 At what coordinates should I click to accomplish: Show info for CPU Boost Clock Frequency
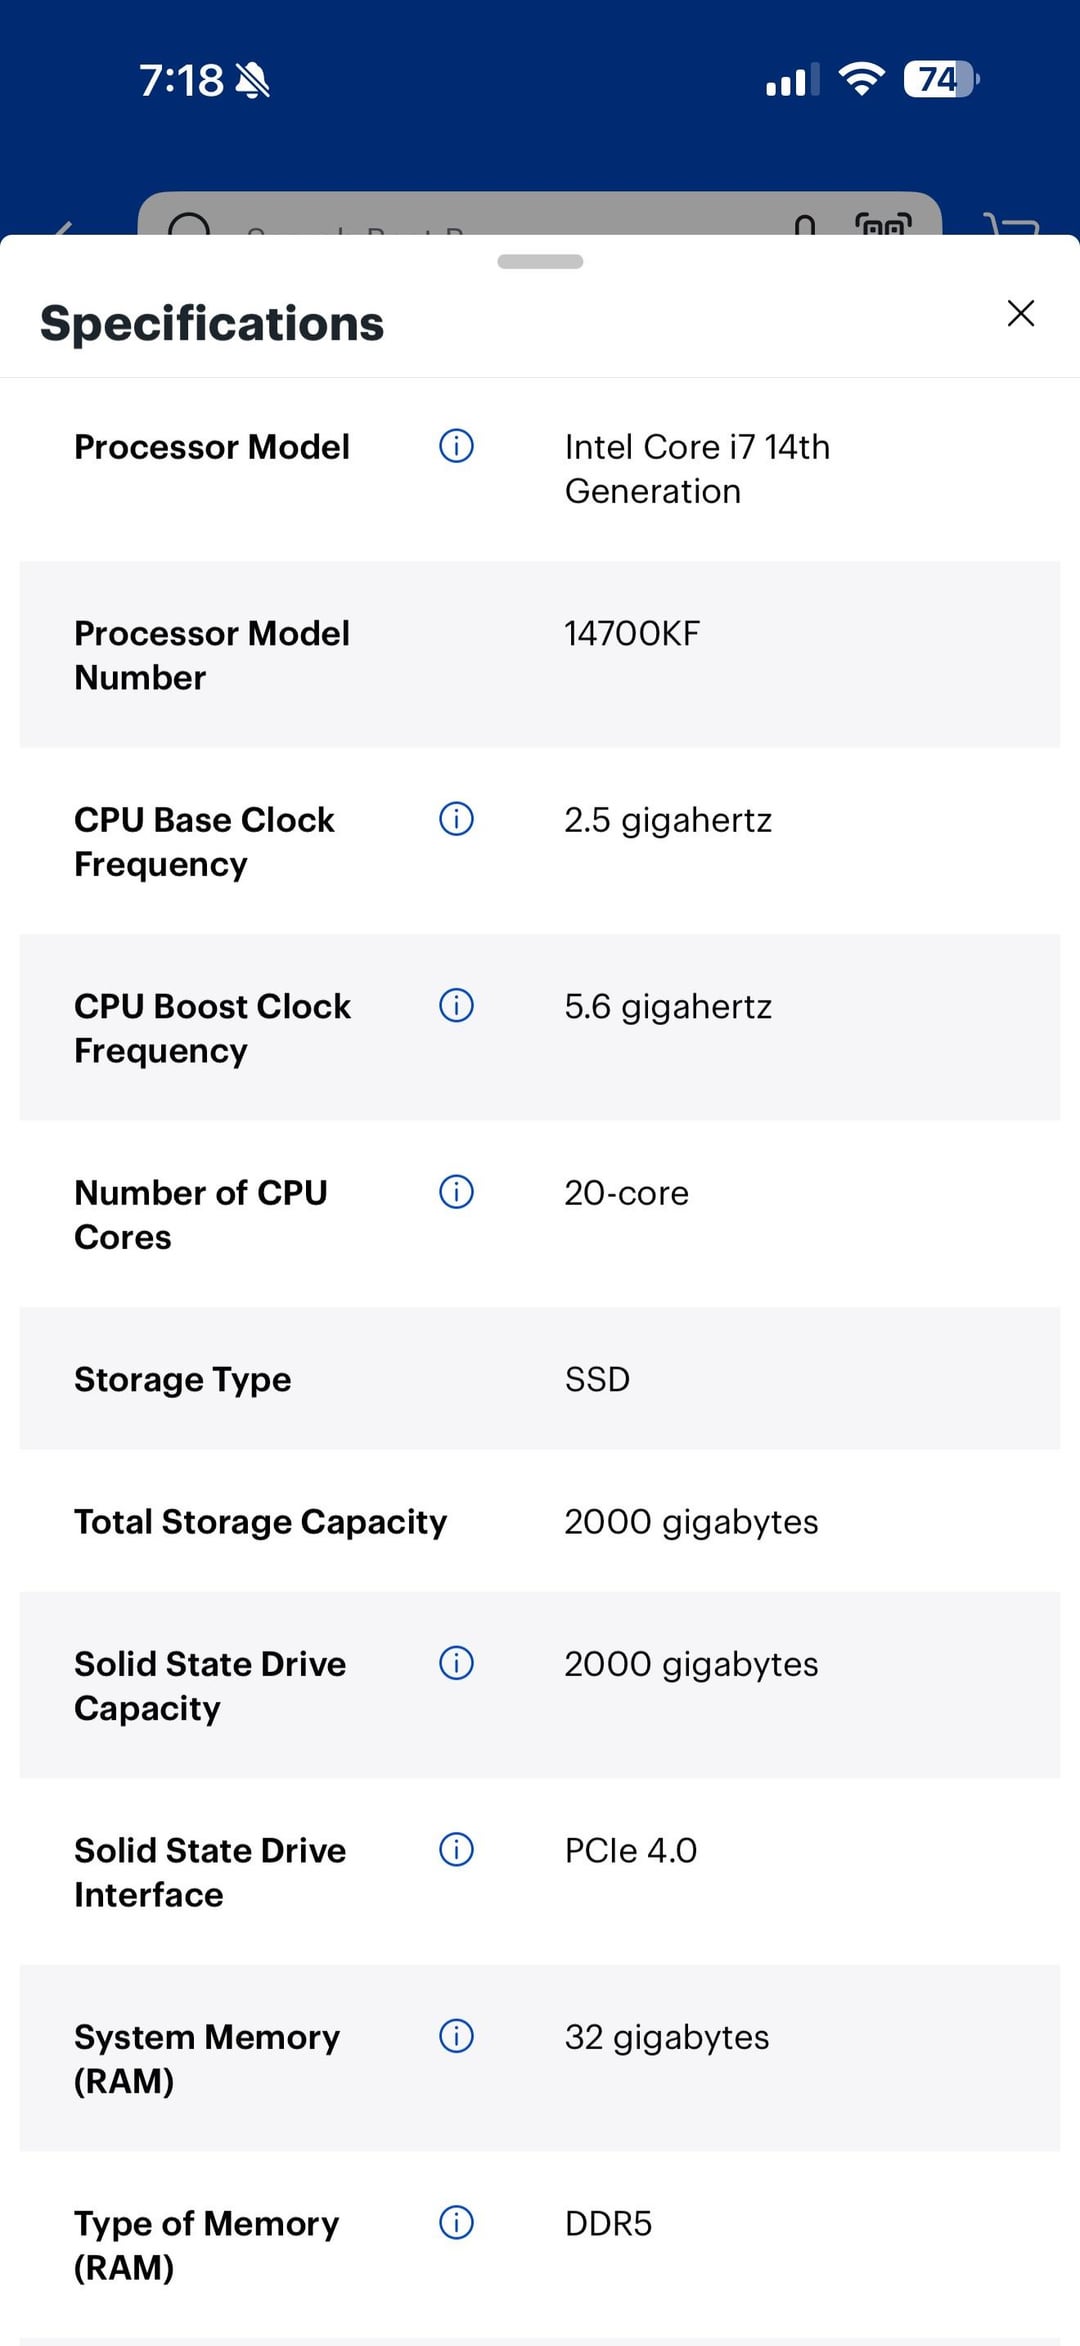[x=456, y=1005]
